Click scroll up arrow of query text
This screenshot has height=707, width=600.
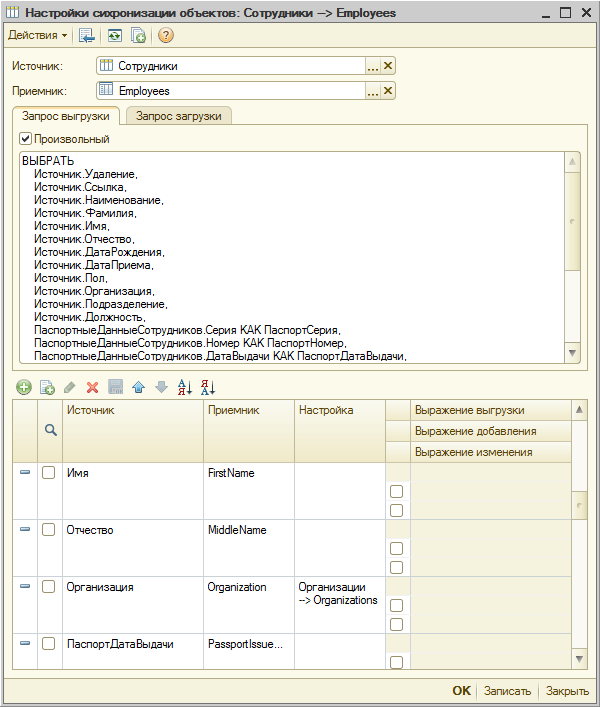tap(572, 161)
